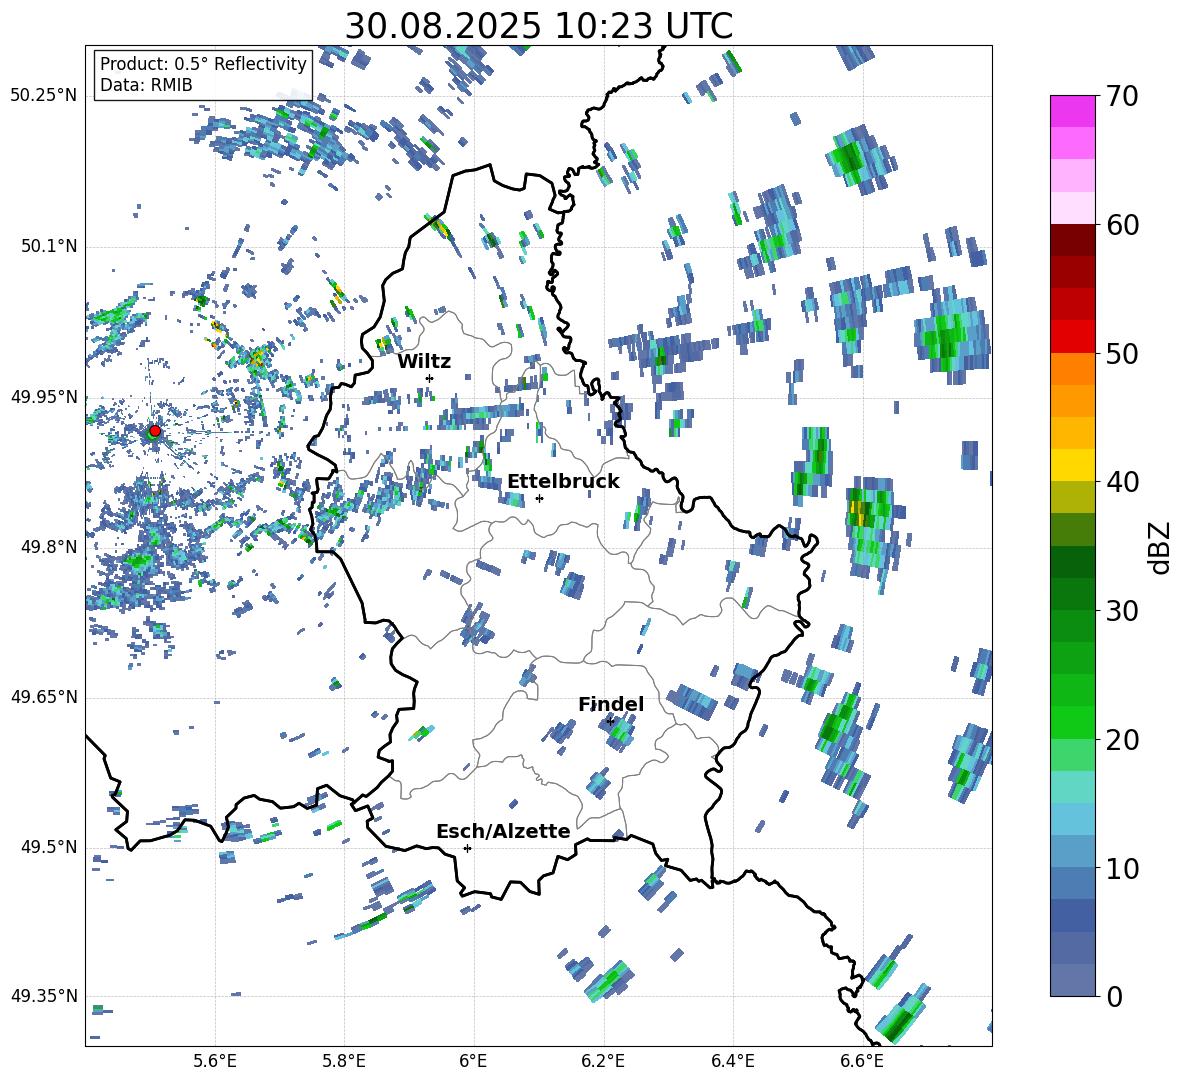Click the 6°E longitude label
This screenshot has height=1081, width=1184.
pos(473,1061)
